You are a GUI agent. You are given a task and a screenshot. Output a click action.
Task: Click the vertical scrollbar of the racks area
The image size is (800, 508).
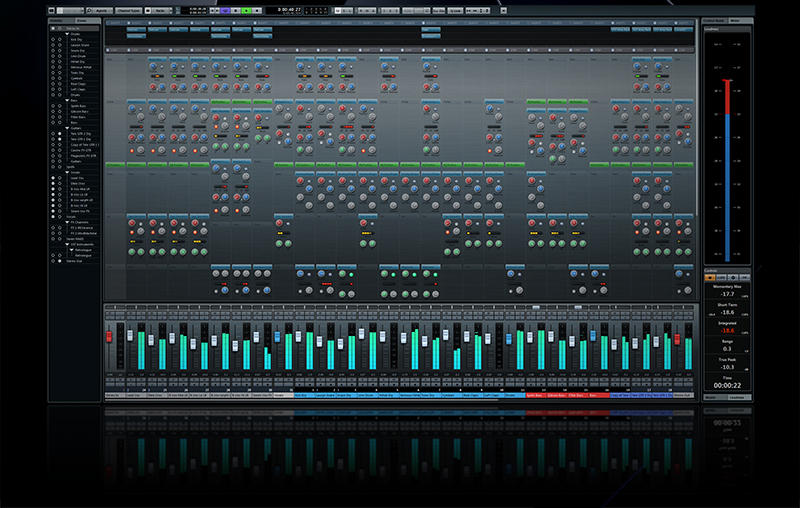click(x=696, y=117)
